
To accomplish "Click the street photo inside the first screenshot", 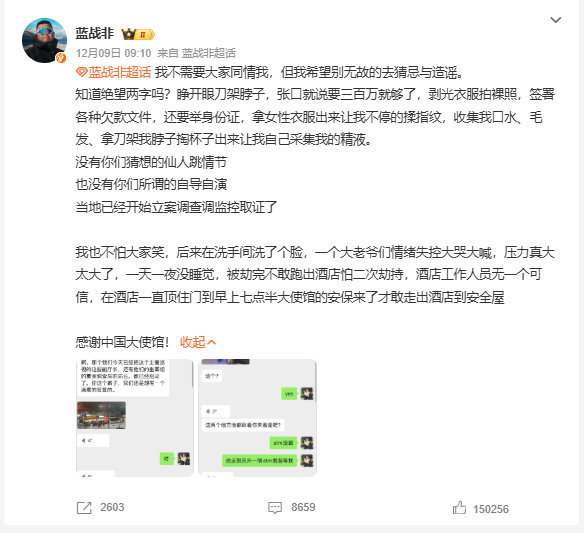I will click(101, 415).
